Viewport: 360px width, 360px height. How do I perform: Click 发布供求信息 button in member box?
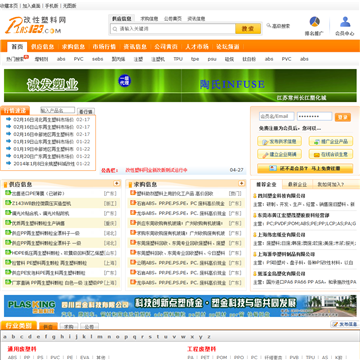(279, 141)
